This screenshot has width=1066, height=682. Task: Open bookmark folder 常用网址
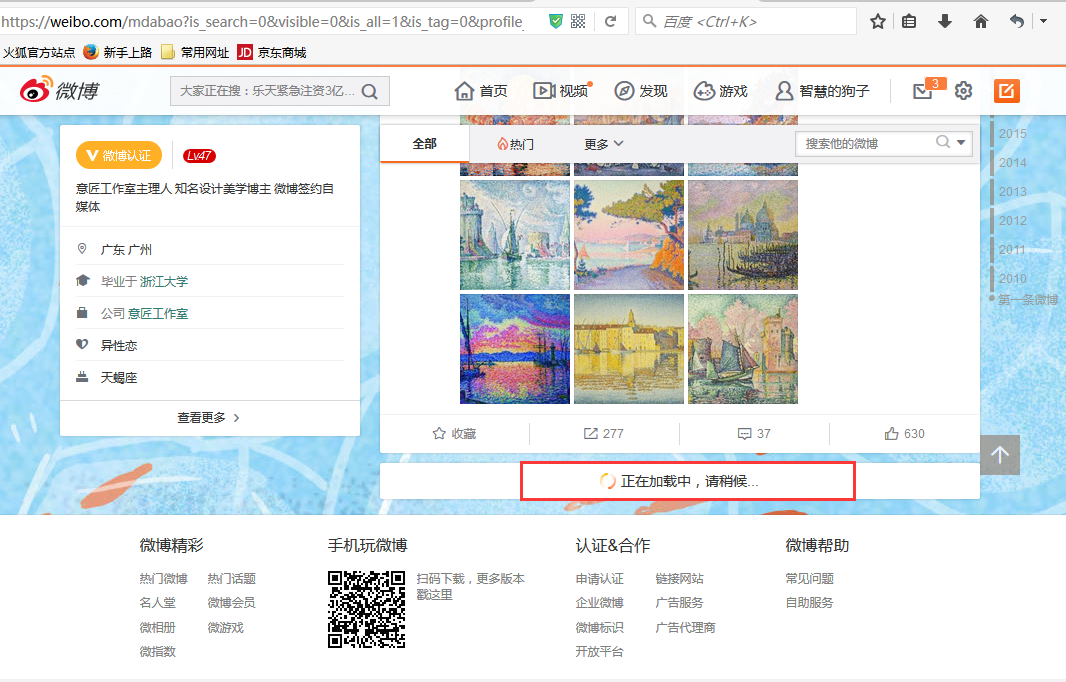tap(195, 52)
